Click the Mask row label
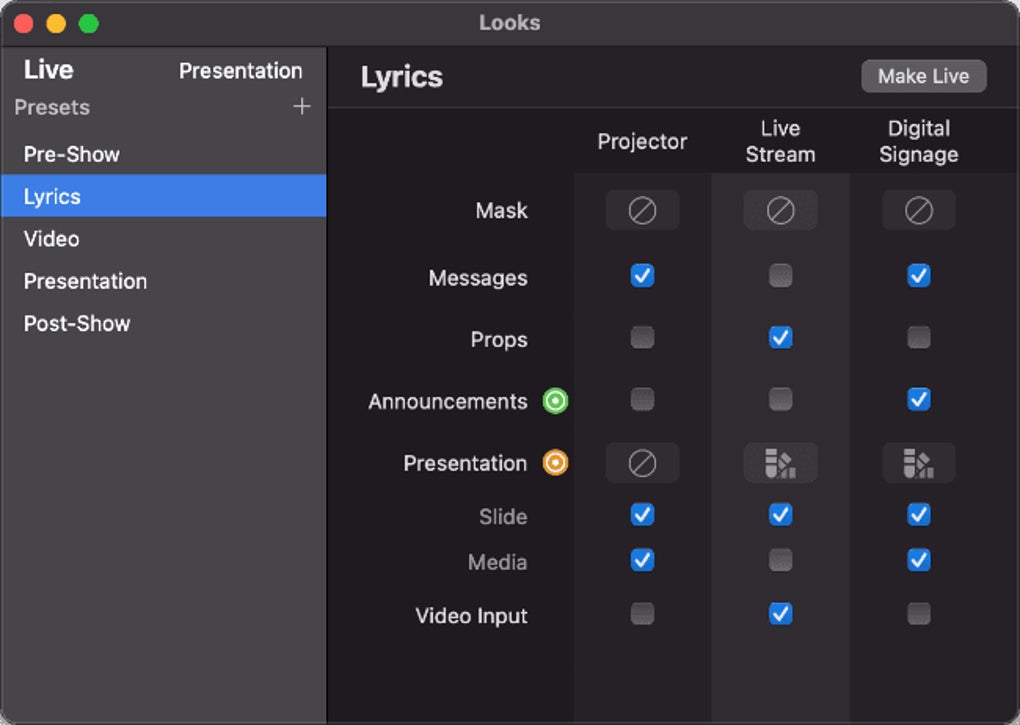Viewport: 1020px width, 725px height. (x=501, y=210)
